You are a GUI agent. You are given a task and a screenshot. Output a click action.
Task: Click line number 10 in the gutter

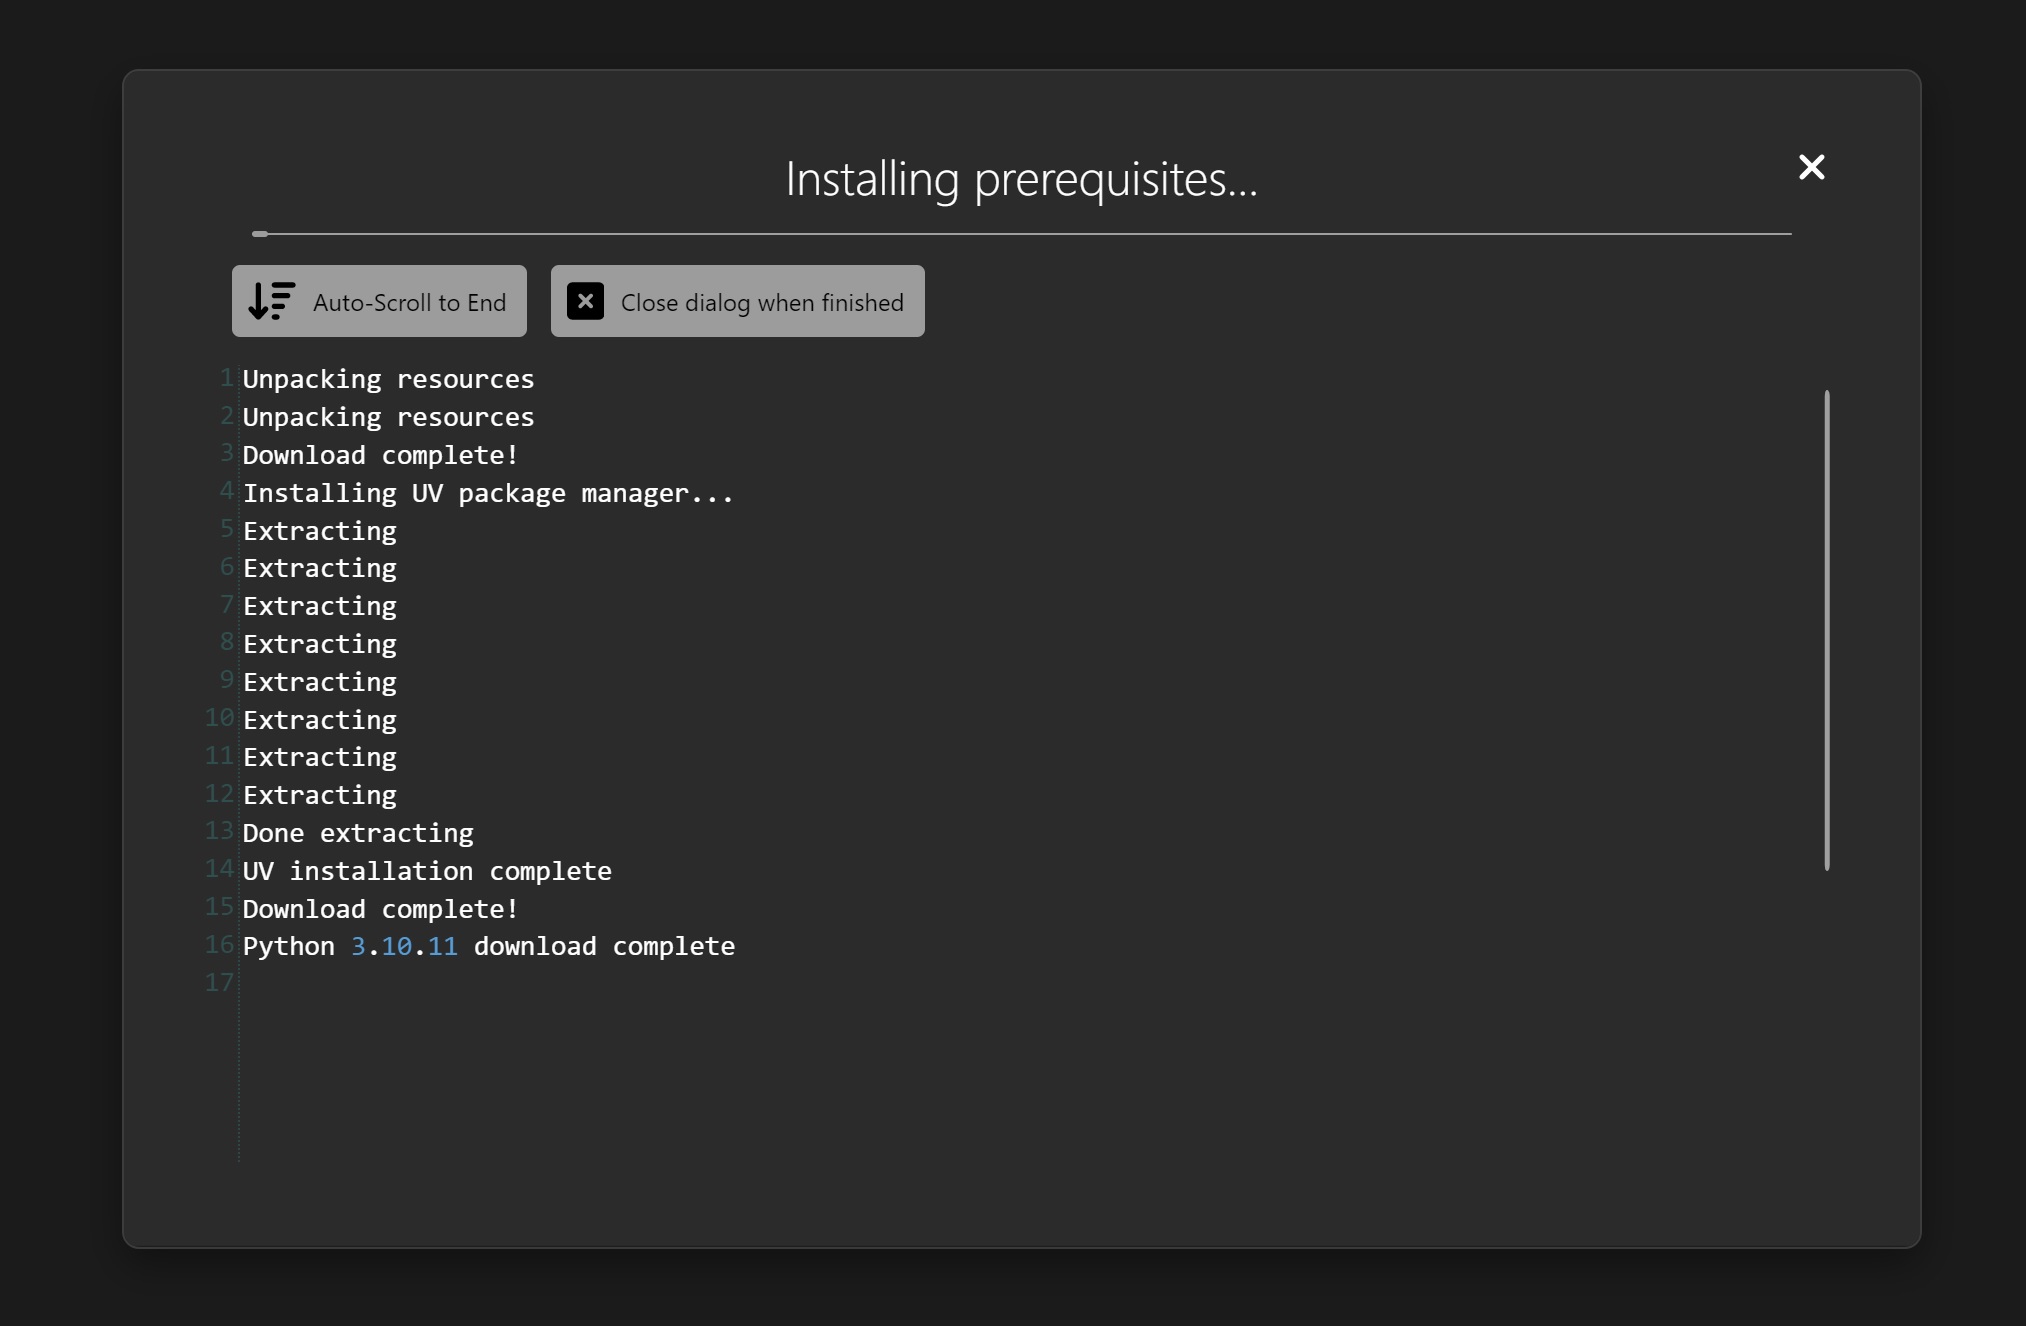[219, 718]
